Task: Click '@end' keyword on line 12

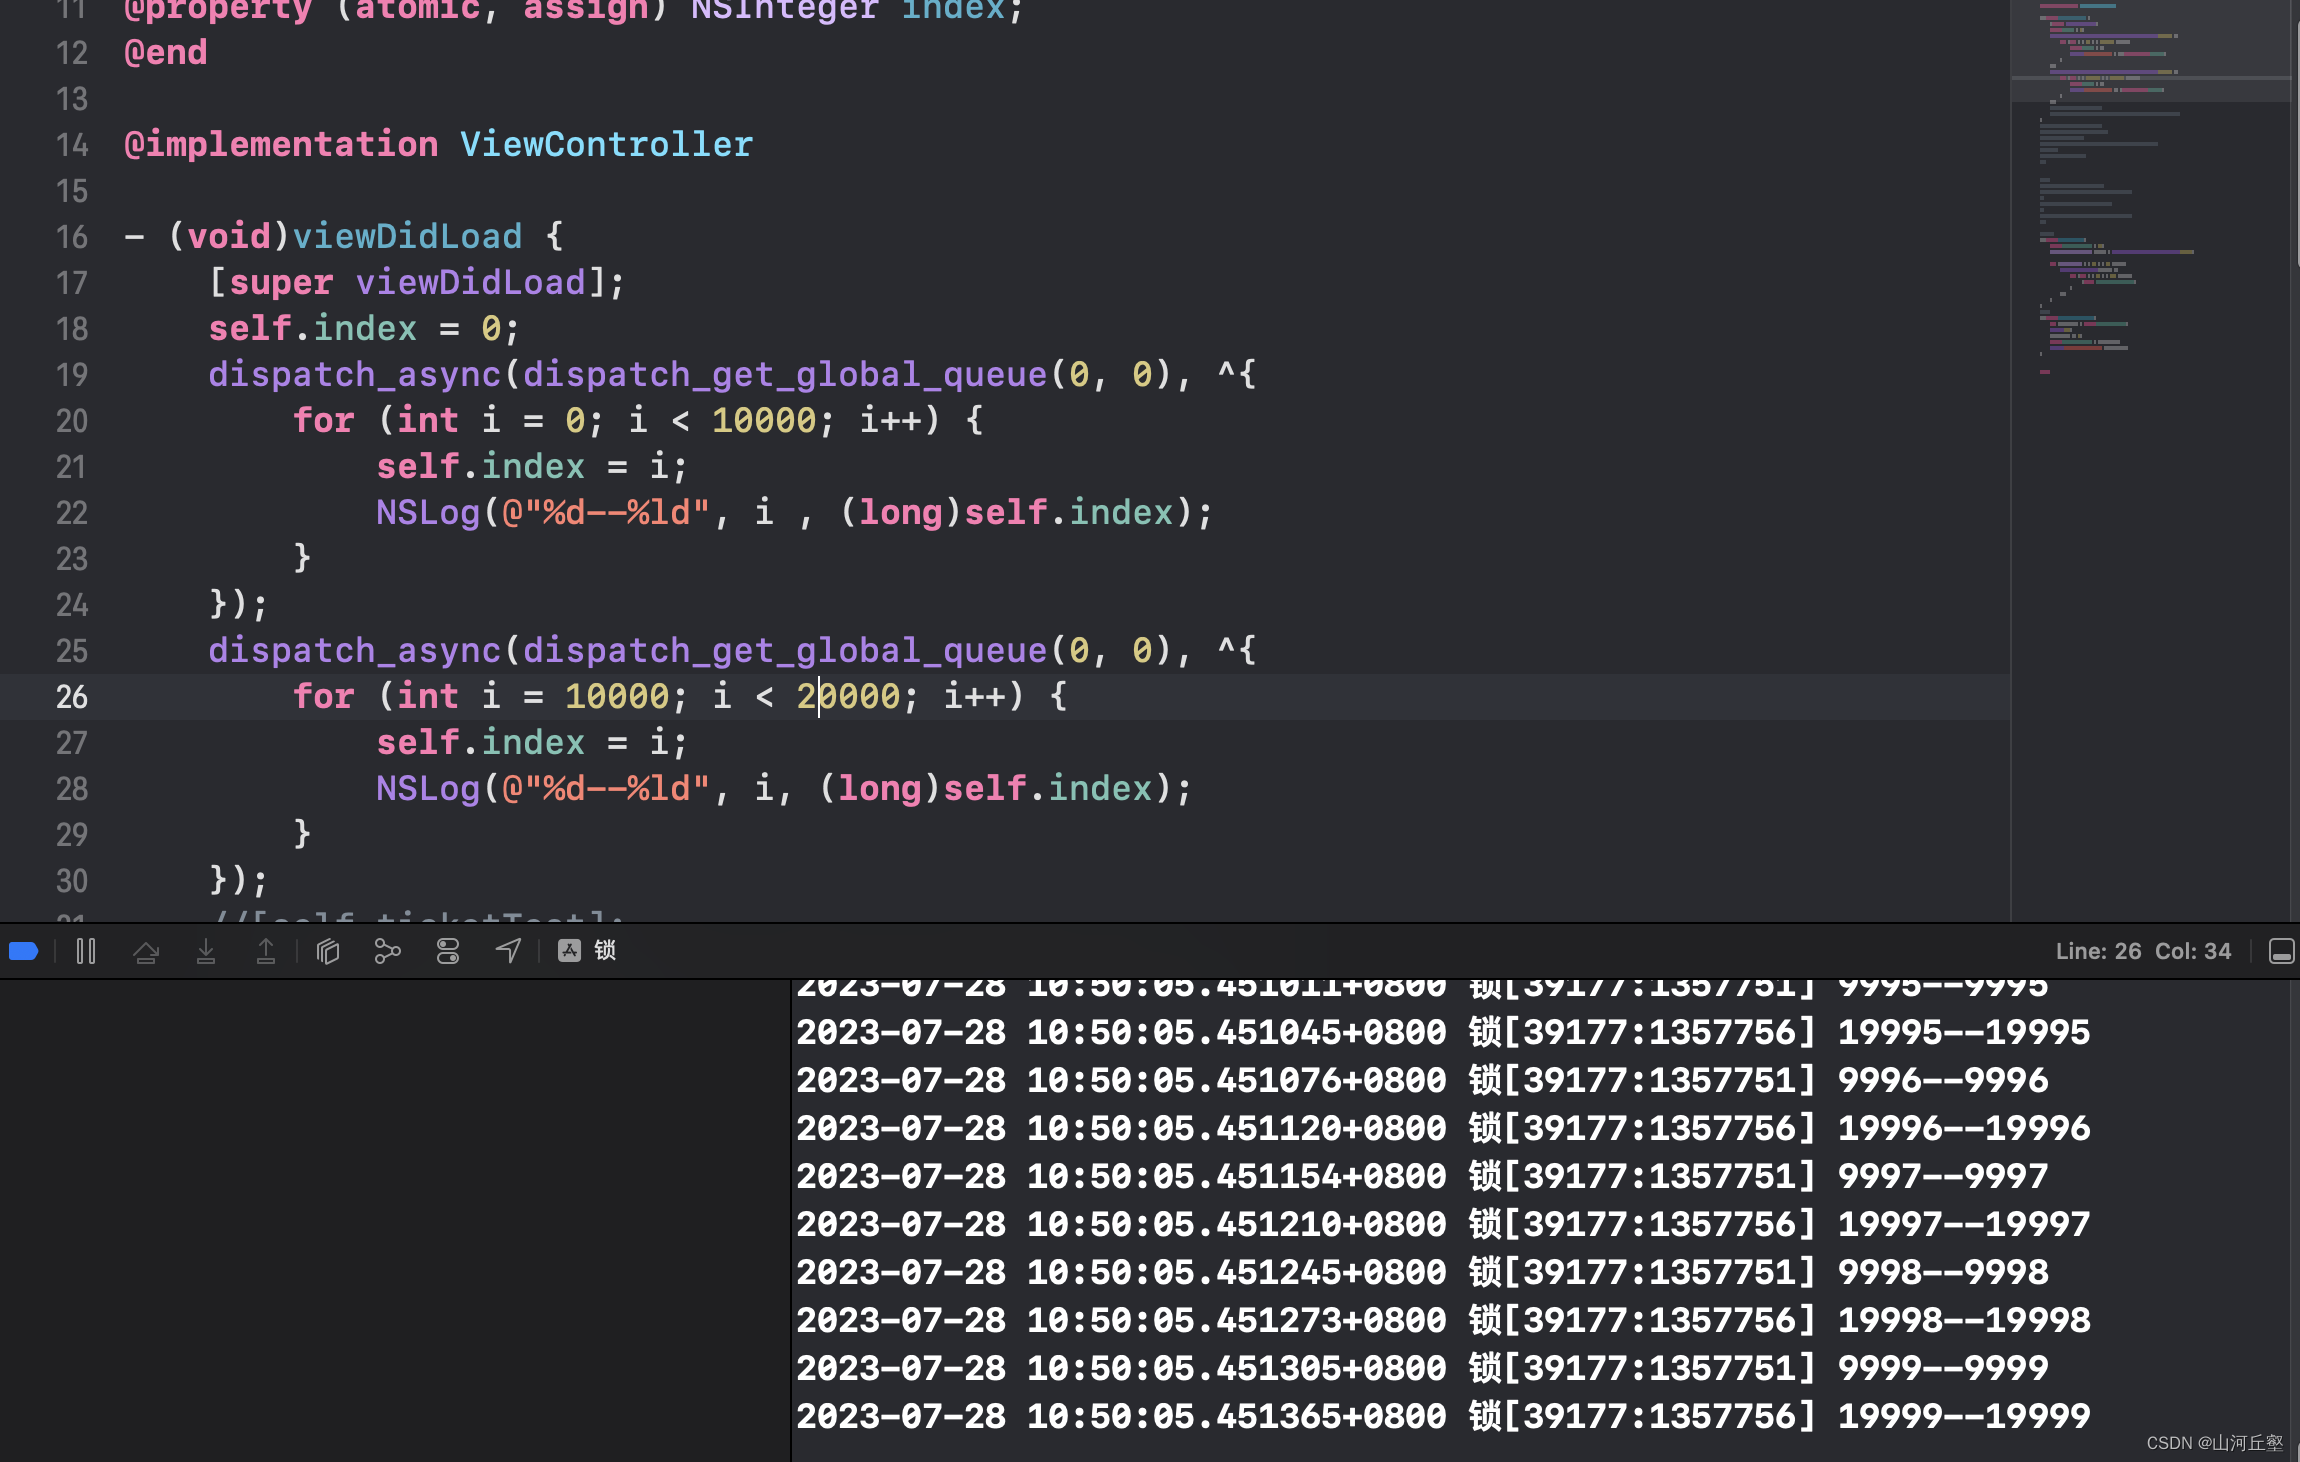Action: pos(165,53)
